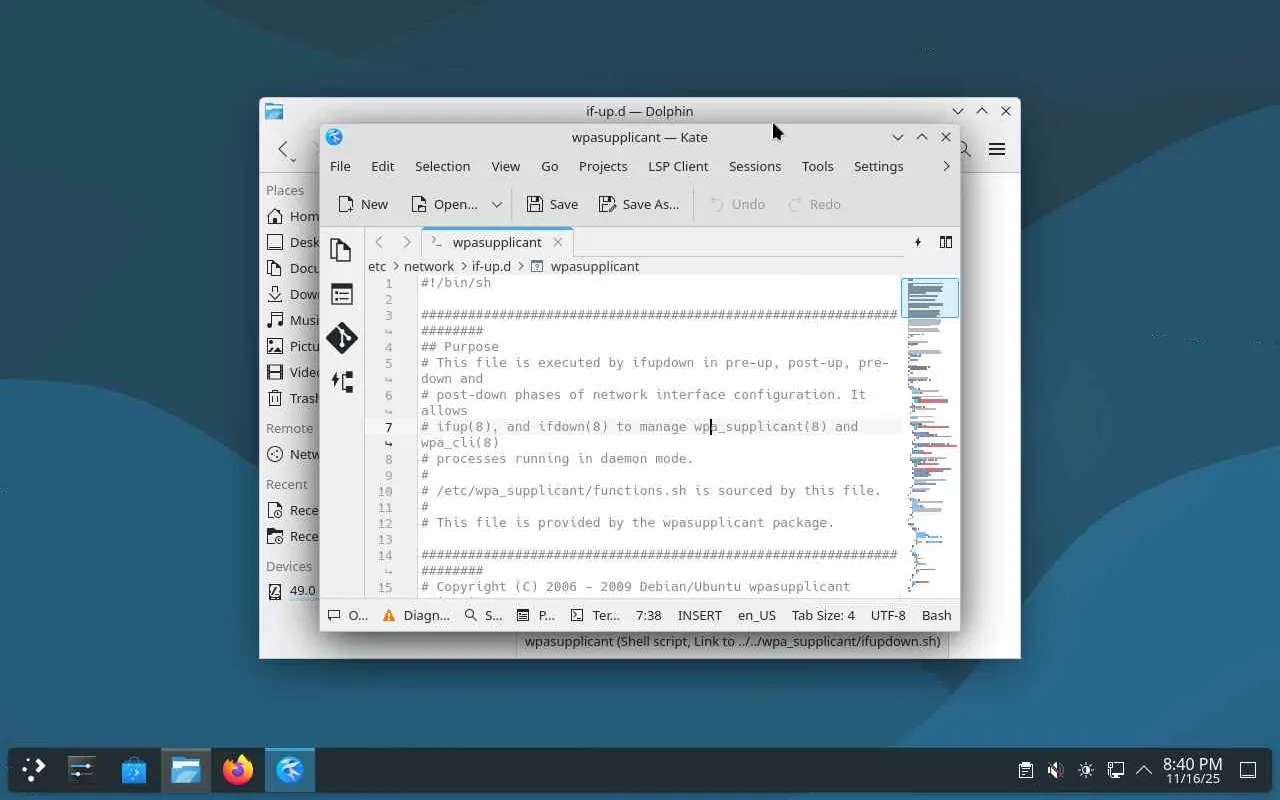Open the Projects menu
This screenshot has height=800, width=1280.
pos(603,166)
